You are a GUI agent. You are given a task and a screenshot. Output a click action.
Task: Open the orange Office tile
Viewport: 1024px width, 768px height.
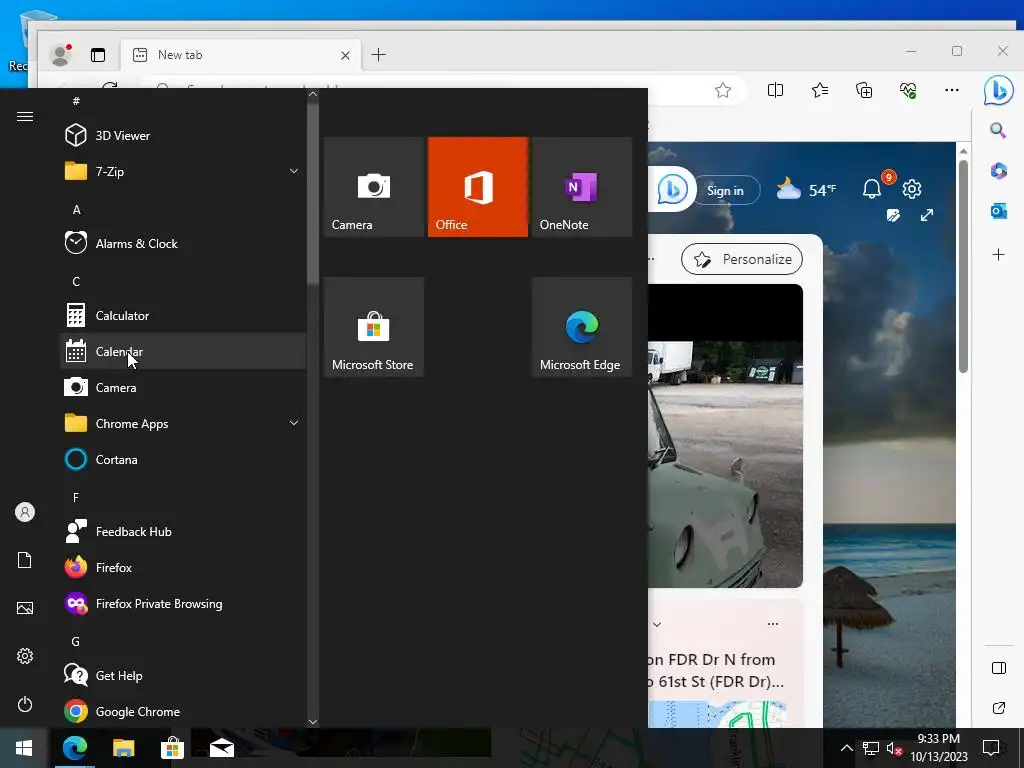coord(478,187)
